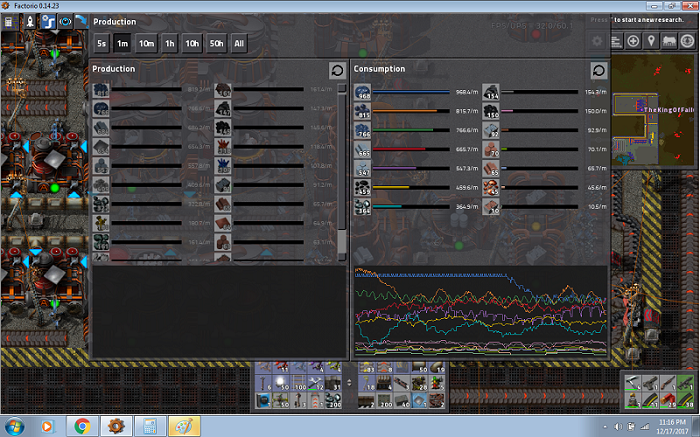The width and height of the screenshot is (700, 437).
Task: Open the blueprint grid icon in top toolbar
Action: (x=9, y=21)
